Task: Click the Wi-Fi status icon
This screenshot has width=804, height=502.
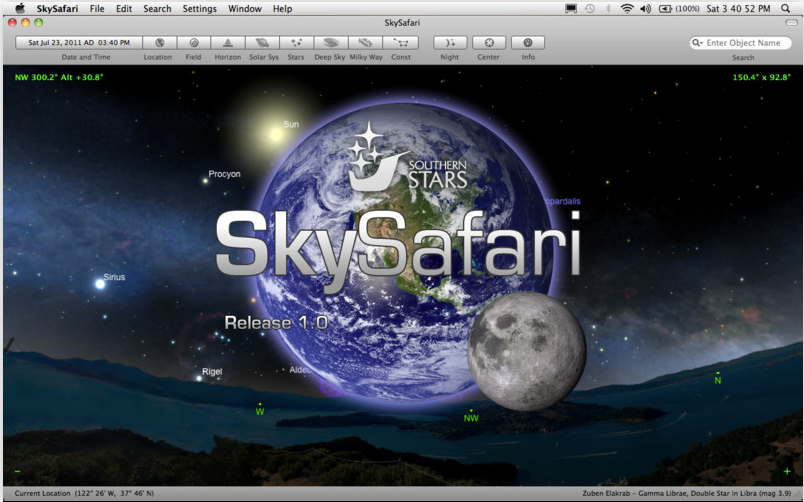Action: tap(627, 9)
